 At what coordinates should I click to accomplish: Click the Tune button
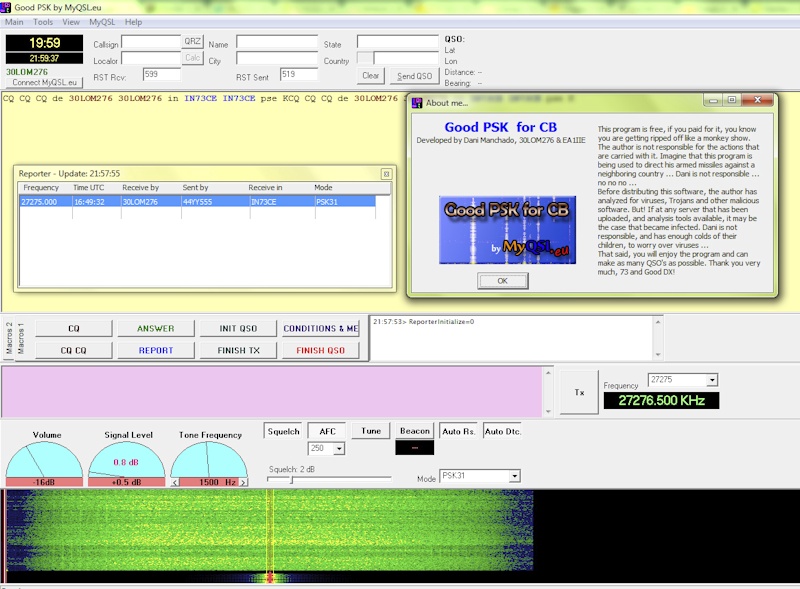371,431
